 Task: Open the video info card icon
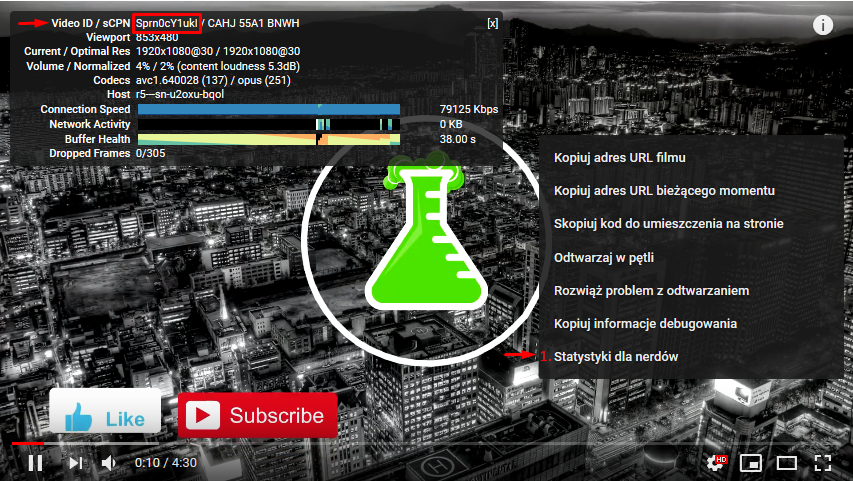823,25
